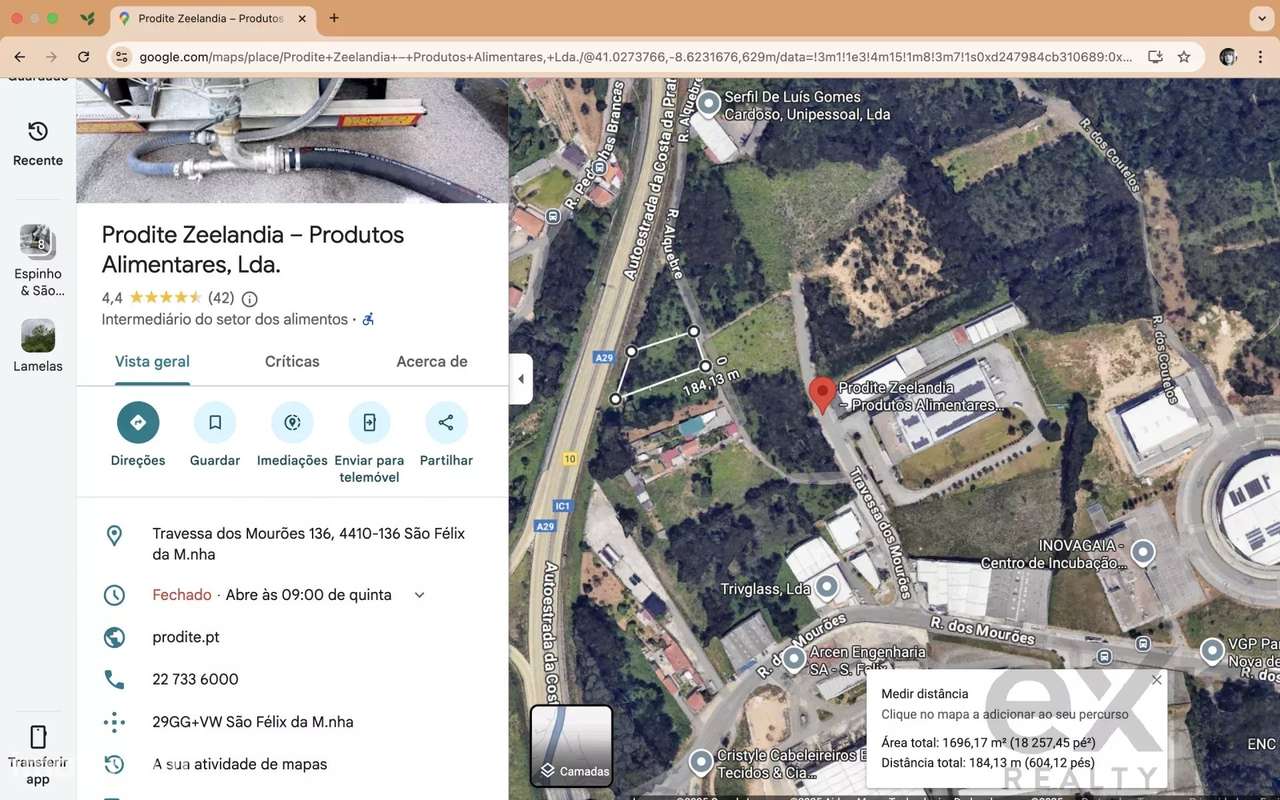Image resolution: width=1280 pixels, height=800 pixels.
Task: Open Imediações search nearby
Action: (x=291, y=422)
